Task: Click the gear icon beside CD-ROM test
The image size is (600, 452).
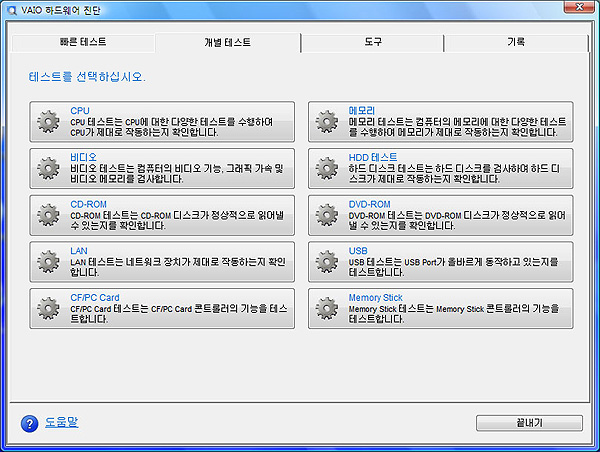Action: [x=48, y=215]
